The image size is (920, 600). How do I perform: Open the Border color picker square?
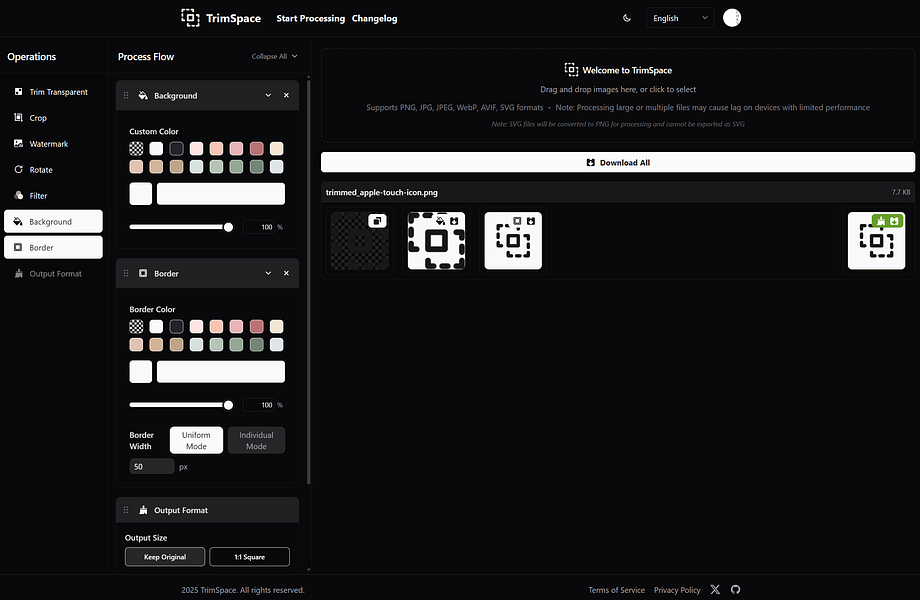point(141,371)
